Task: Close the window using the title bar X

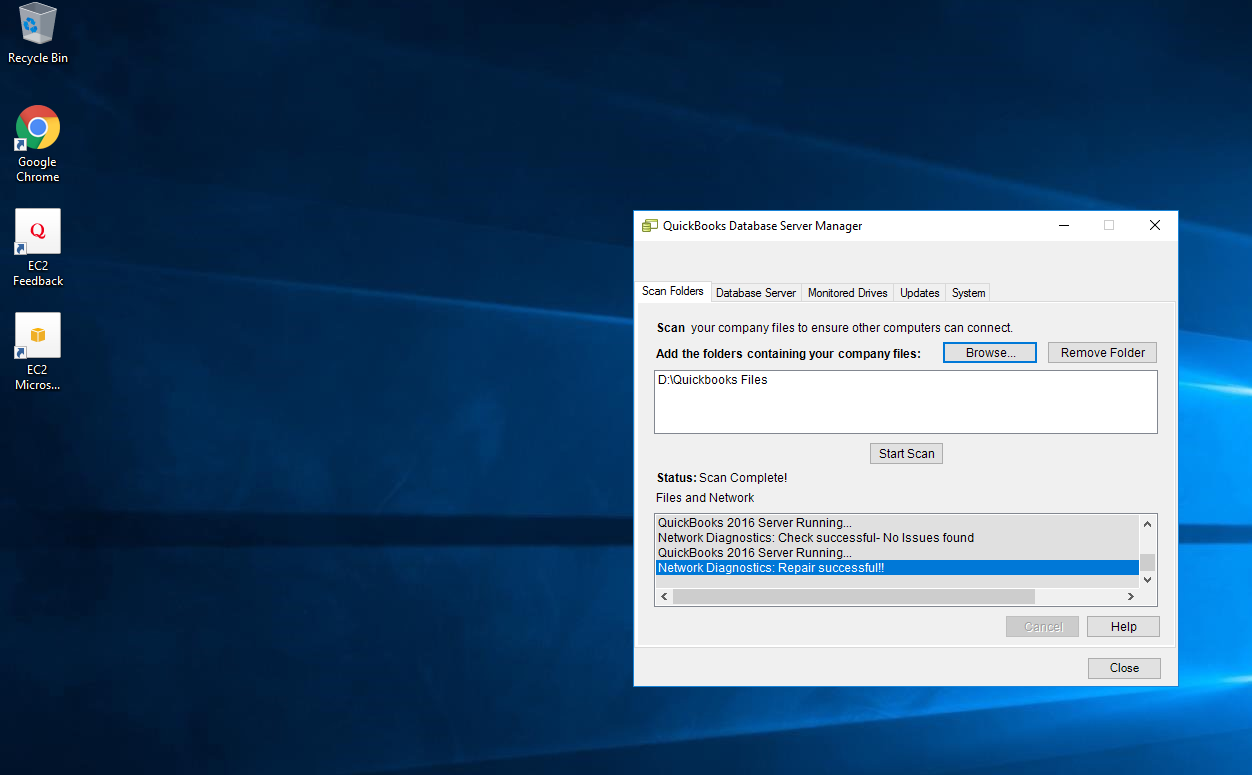Action: (1155, 226)
